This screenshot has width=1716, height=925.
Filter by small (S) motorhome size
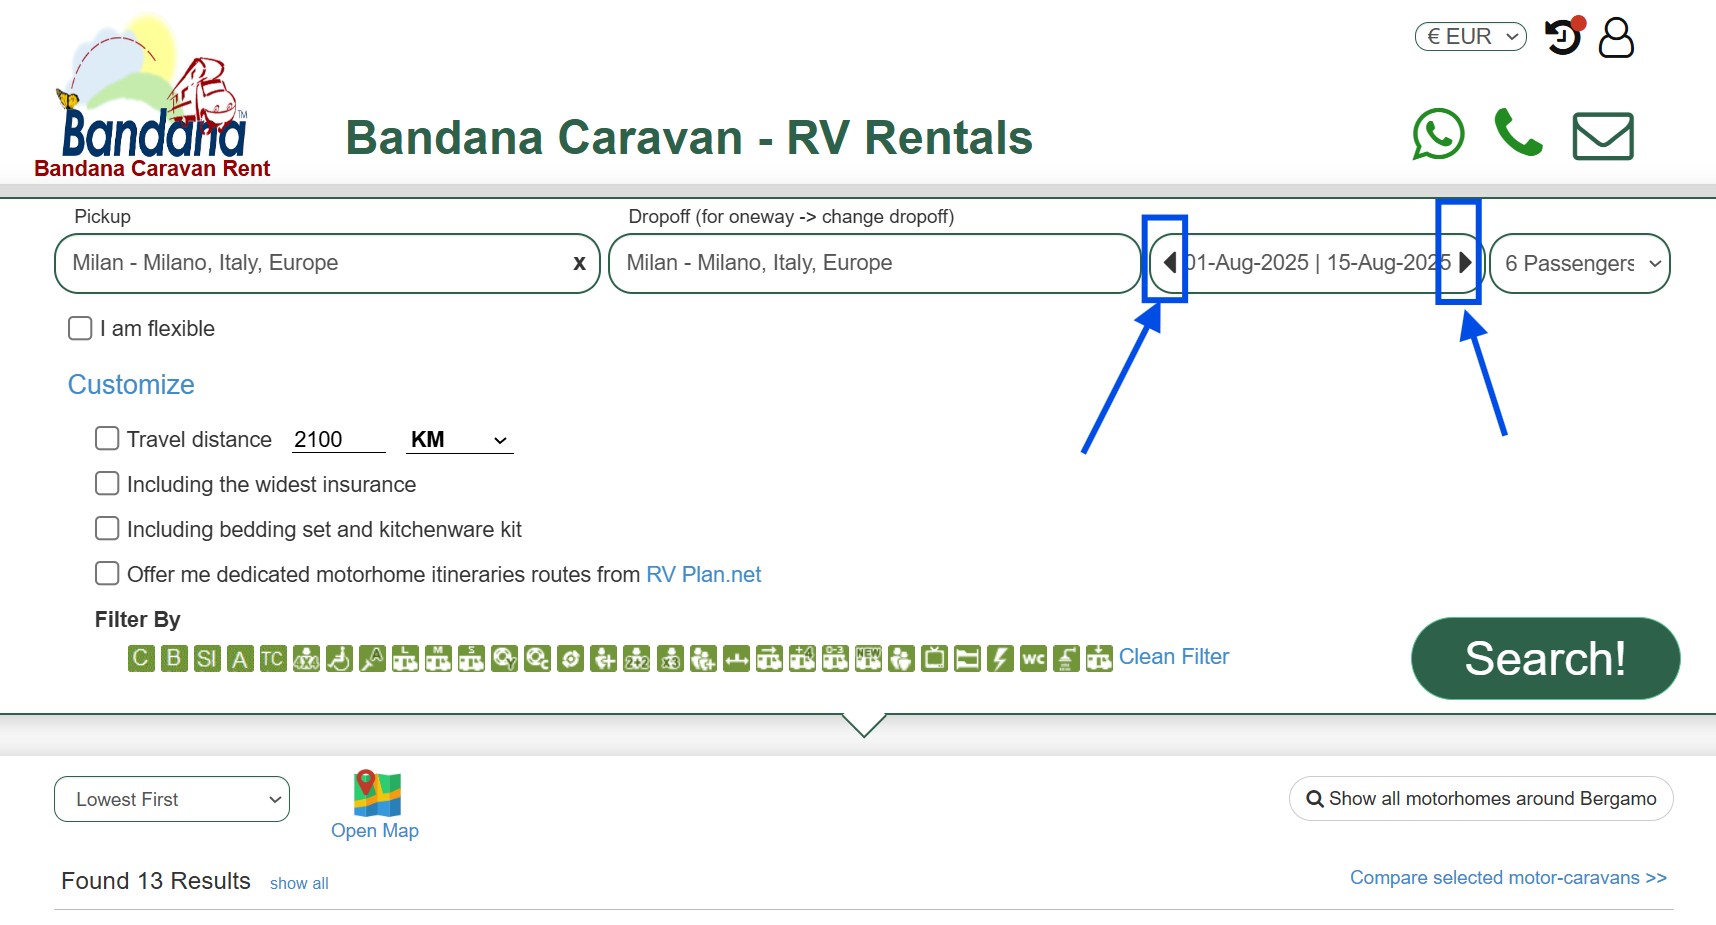(471, 658)
